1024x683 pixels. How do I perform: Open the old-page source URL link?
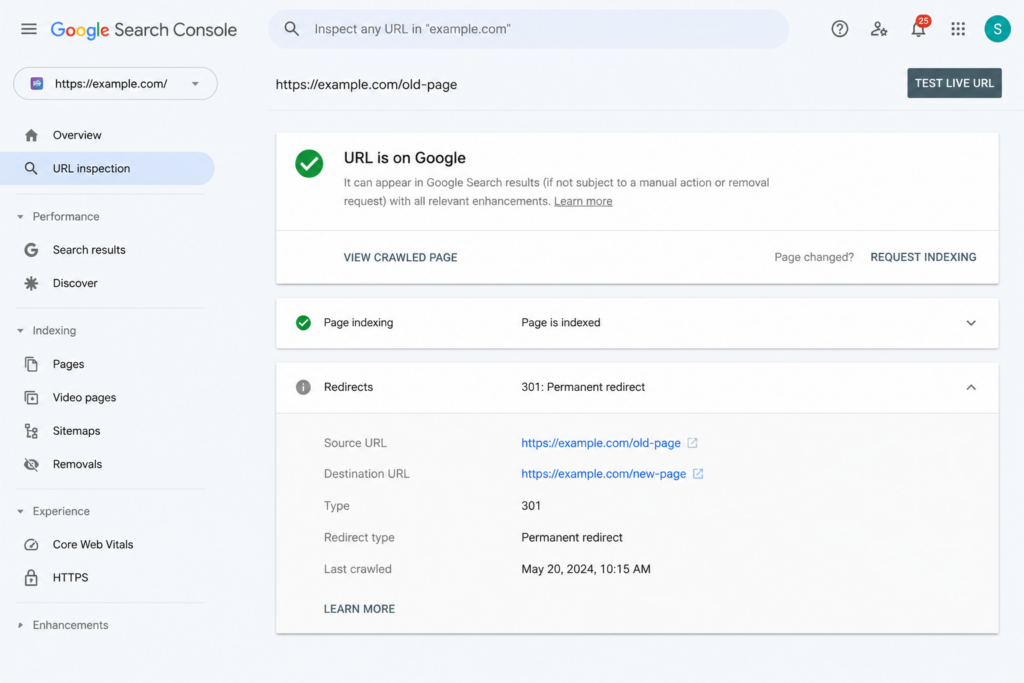pos(601,443)
